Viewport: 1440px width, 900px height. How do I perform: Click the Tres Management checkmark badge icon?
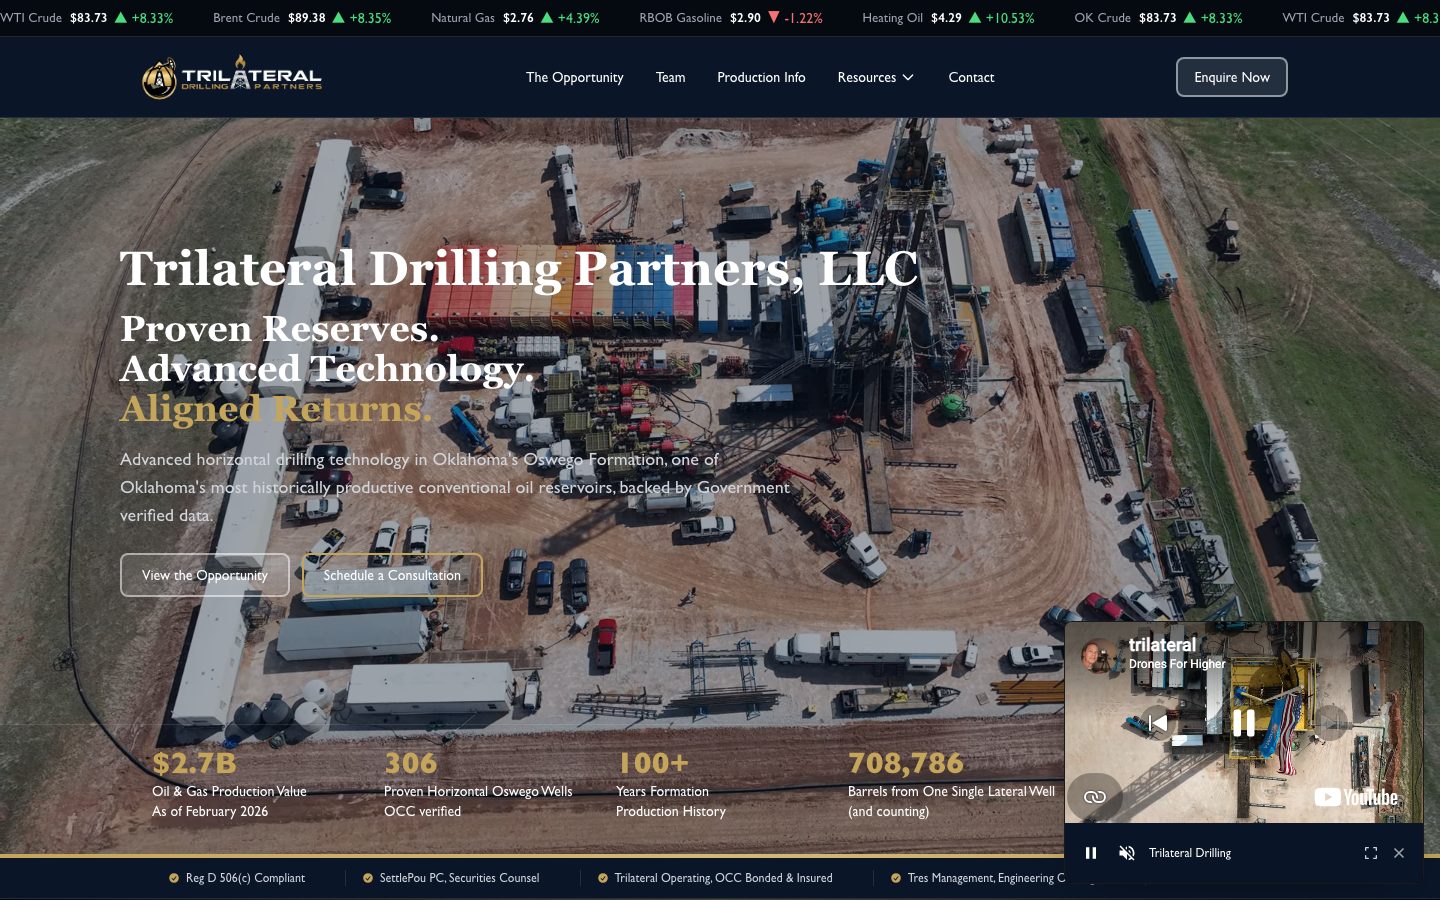[x=896, y=878]
